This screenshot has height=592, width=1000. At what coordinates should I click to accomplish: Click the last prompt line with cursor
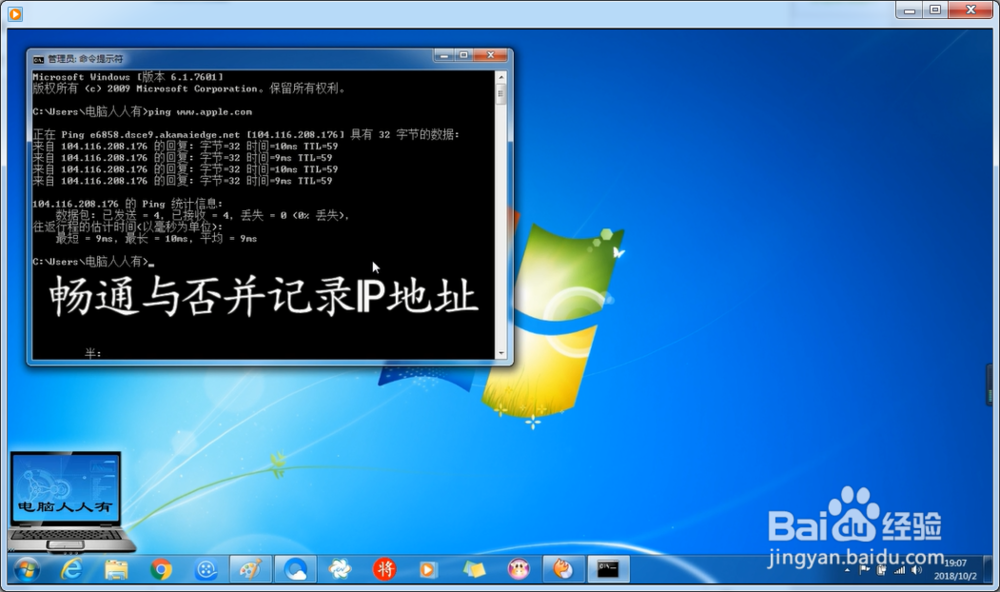[94, 262]
